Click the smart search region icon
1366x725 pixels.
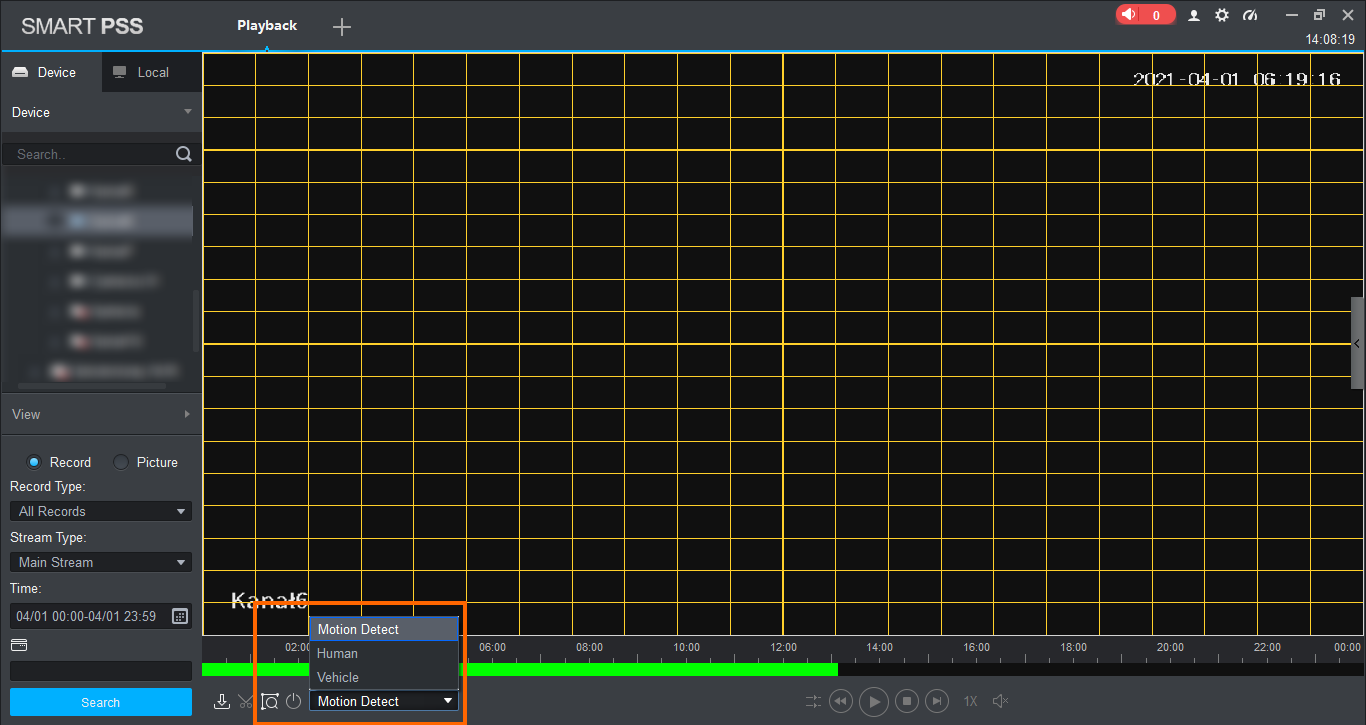tap(269, 701)
